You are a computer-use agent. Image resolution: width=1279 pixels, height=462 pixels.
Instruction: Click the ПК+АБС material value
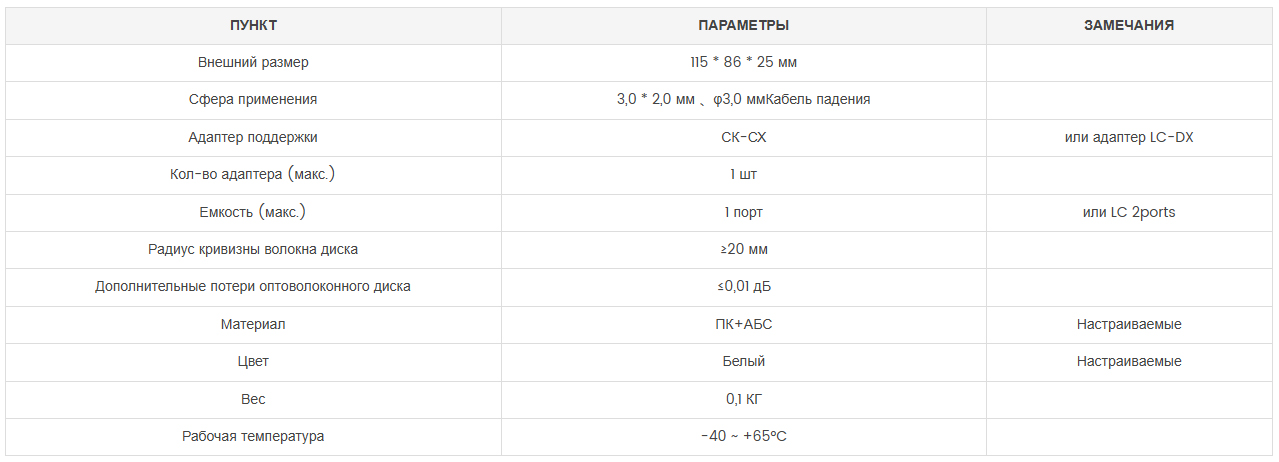pos(743,325)
